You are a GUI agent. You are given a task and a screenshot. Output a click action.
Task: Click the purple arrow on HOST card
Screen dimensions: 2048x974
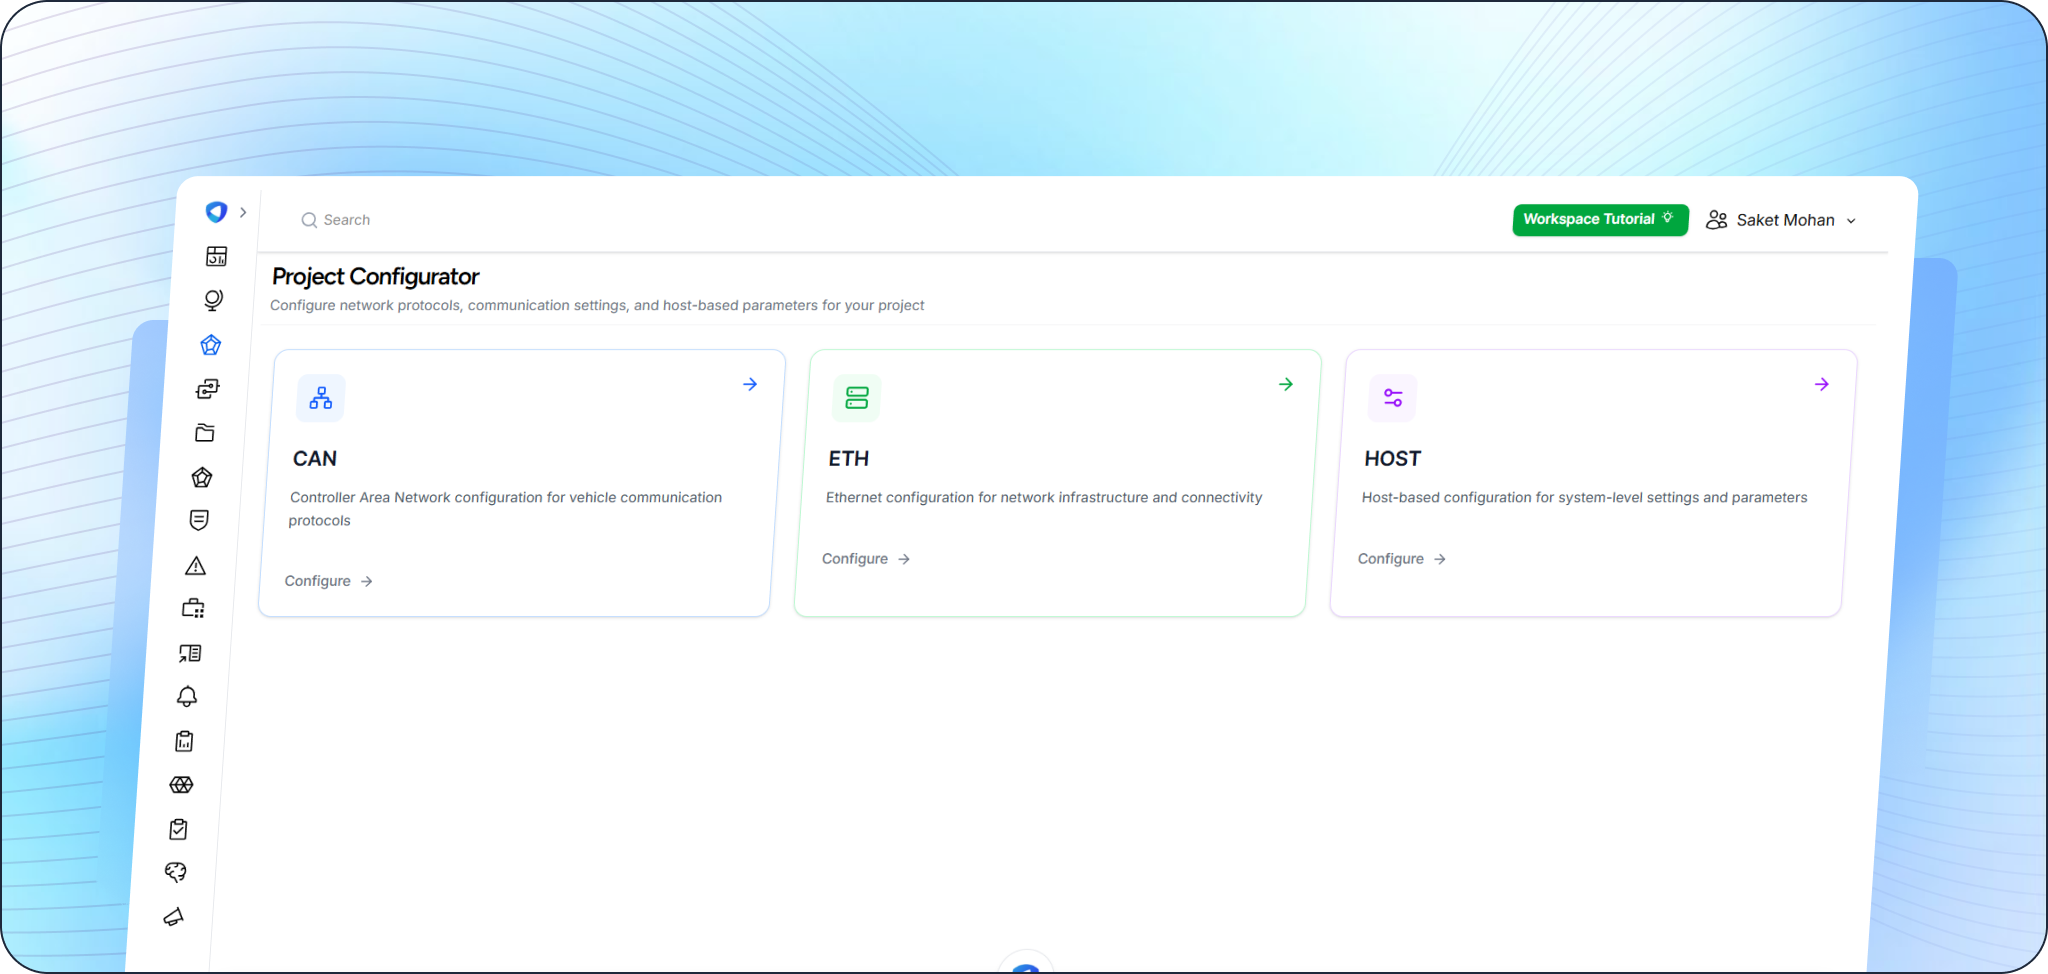pyautogui.click(x=1821, y=384)
